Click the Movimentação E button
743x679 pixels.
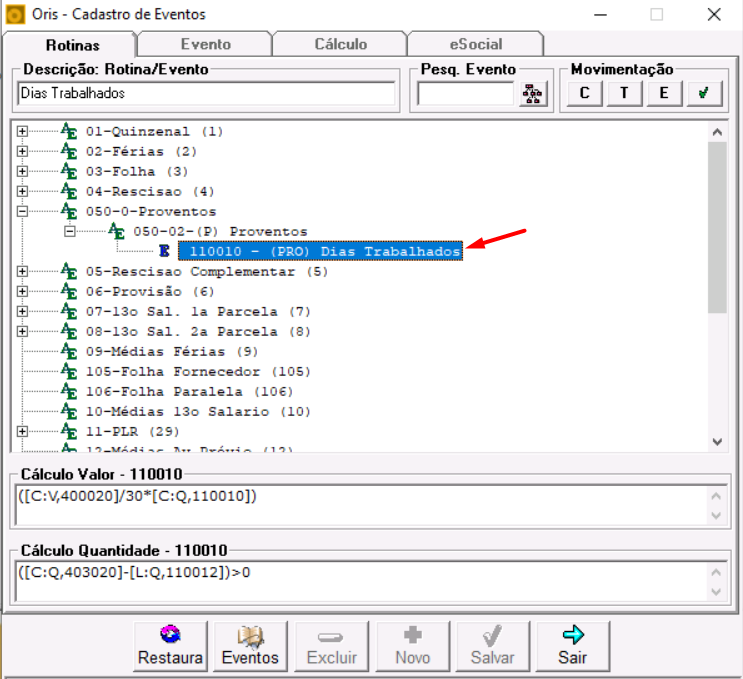tap(664, 93)
